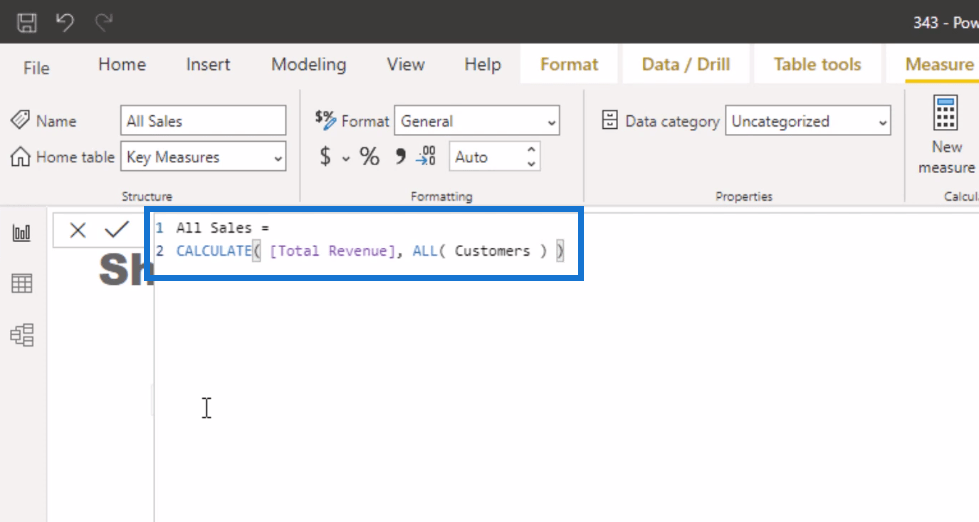Image resolution: width=979 pixels, height=522 pixels.
Task: Switch to the Modeling tab
Action: [x=308, y=64]
